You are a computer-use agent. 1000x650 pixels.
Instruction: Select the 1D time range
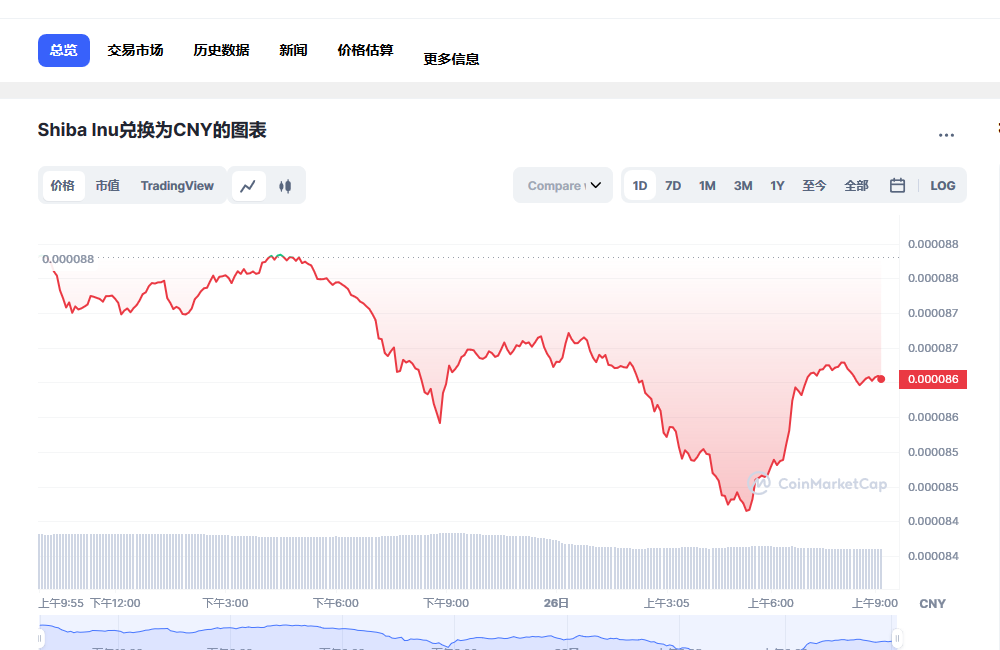point(640,186)
